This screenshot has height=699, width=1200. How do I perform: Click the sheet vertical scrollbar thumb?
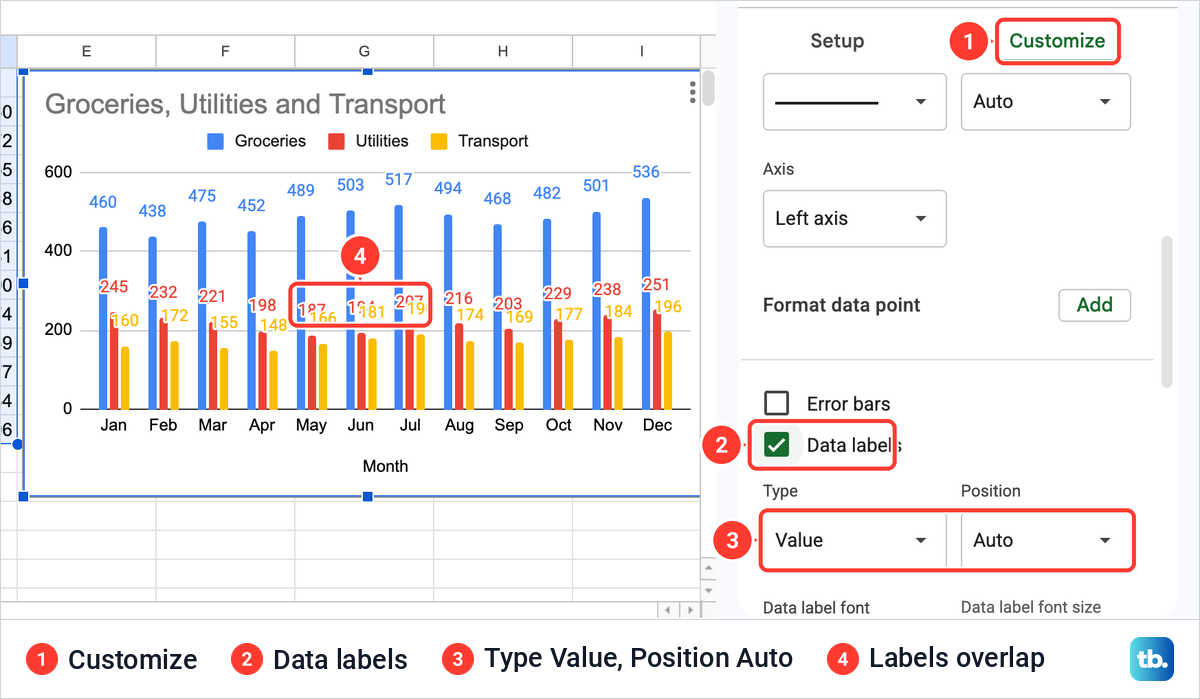click(709, 87)
